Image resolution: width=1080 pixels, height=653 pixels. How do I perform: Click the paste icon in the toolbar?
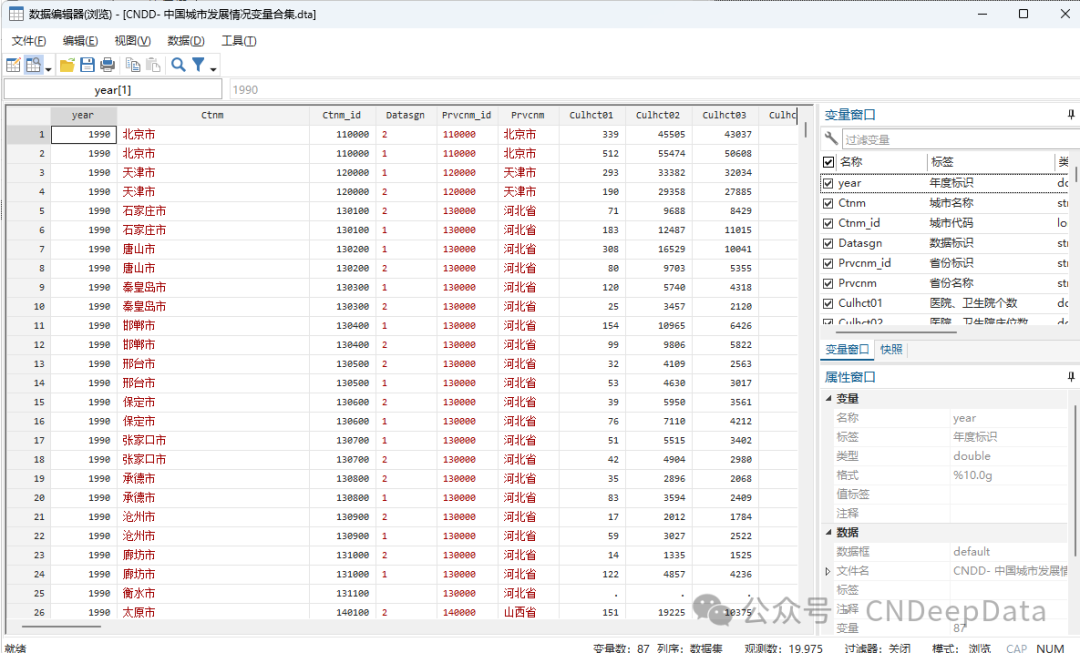(x=153, y=65)
